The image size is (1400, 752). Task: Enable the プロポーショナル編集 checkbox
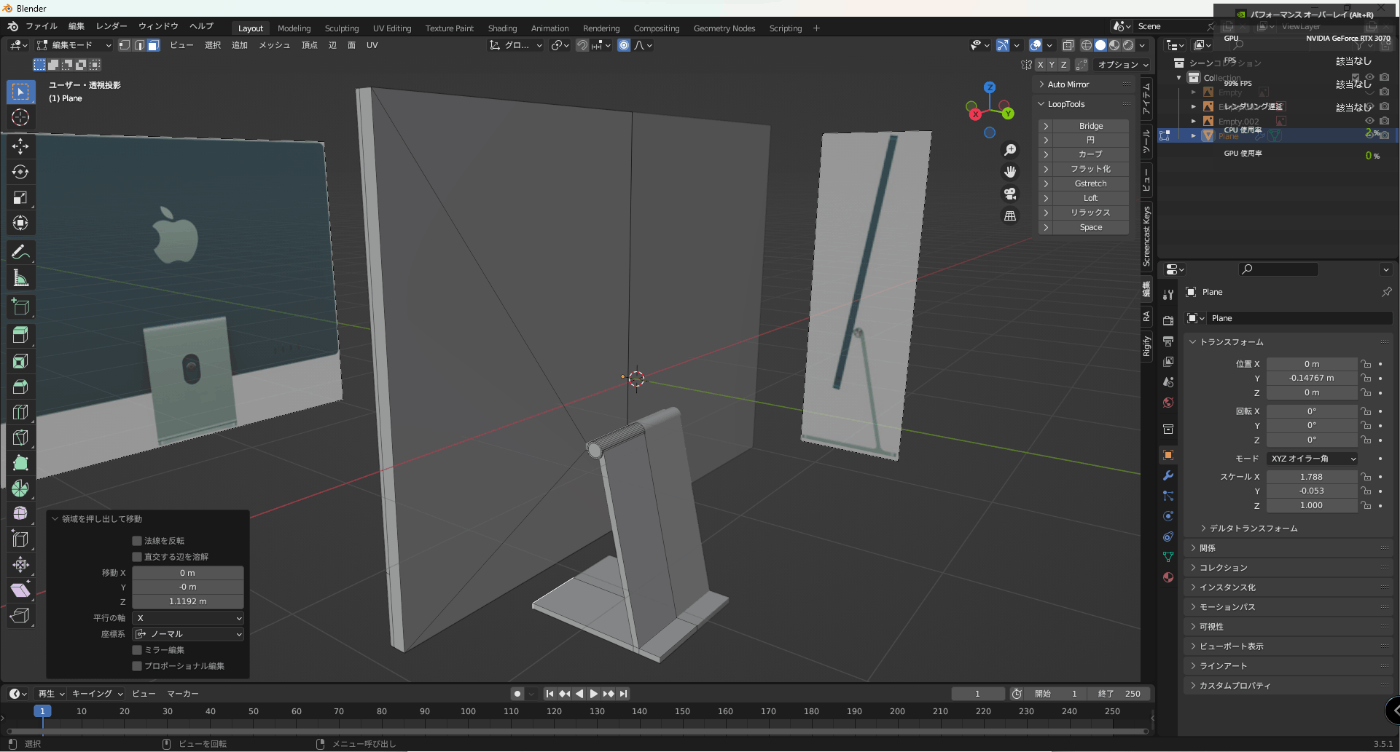coord(137,665)
